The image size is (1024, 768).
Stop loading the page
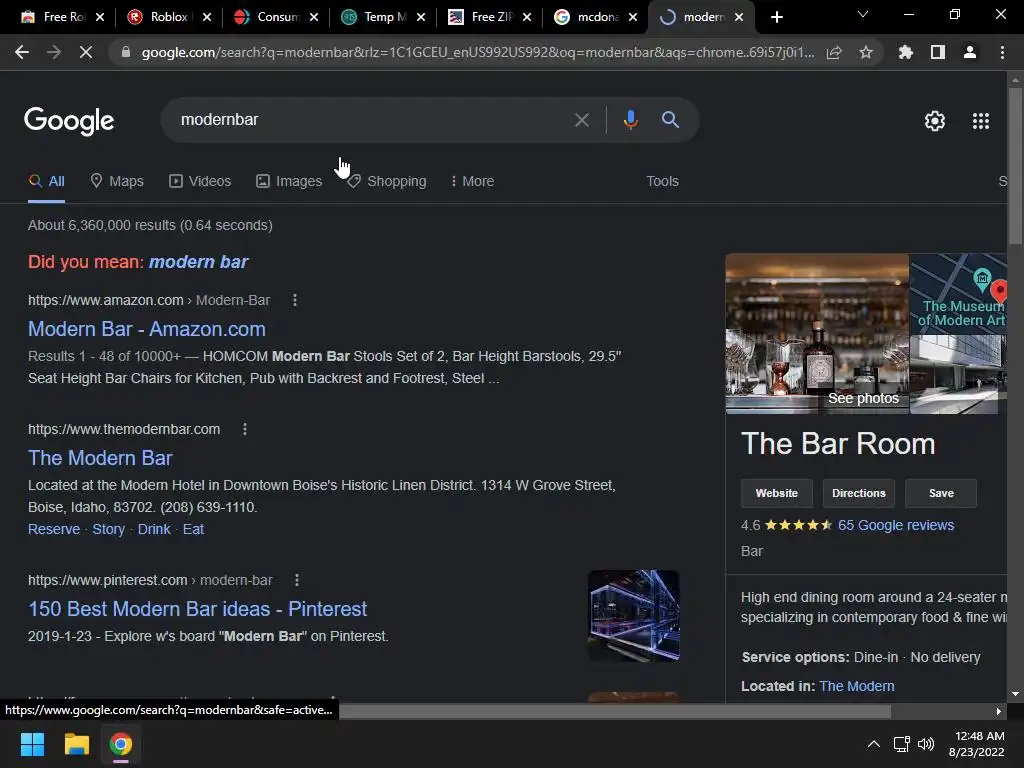[86, 52]
